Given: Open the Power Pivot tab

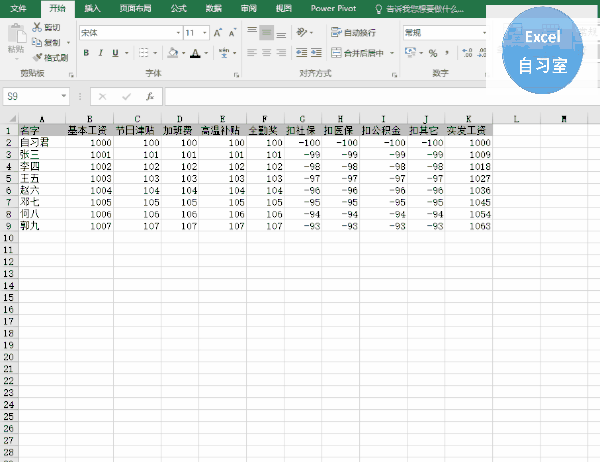Looking at the screenshot, I should 331,7.
